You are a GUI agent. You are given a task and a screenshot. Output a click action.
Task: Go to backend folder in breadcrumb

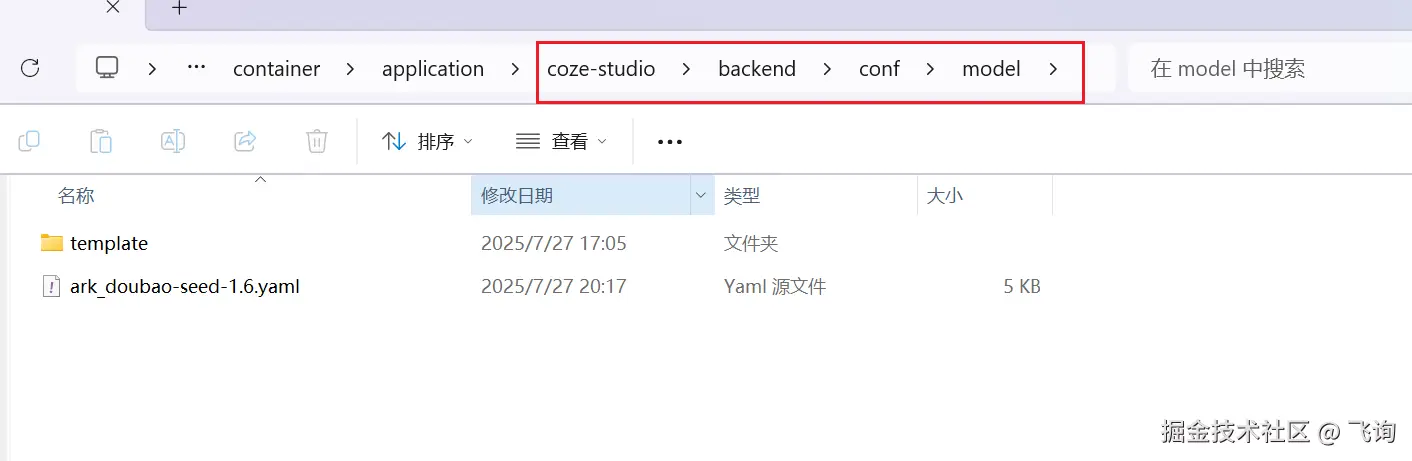(757, 69)
